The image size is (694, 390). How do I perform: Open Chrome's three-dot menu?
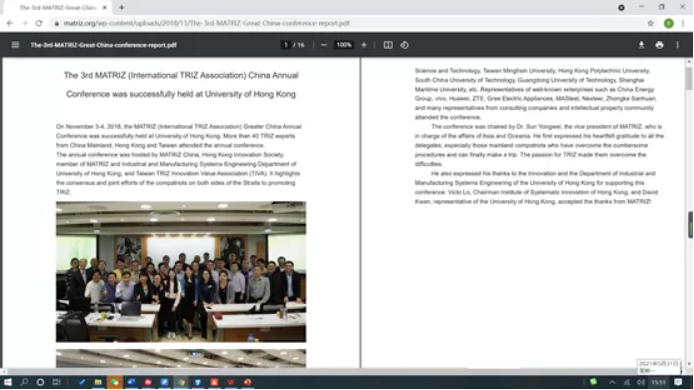coord(683,23)
